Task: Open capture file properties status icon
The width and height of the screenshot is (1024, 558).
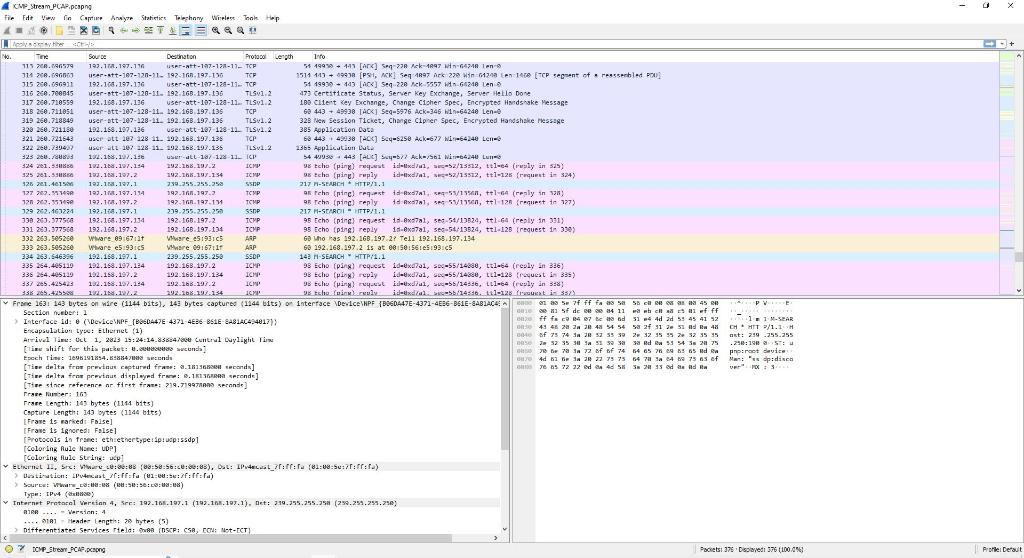Action: [x=21, y=549]
